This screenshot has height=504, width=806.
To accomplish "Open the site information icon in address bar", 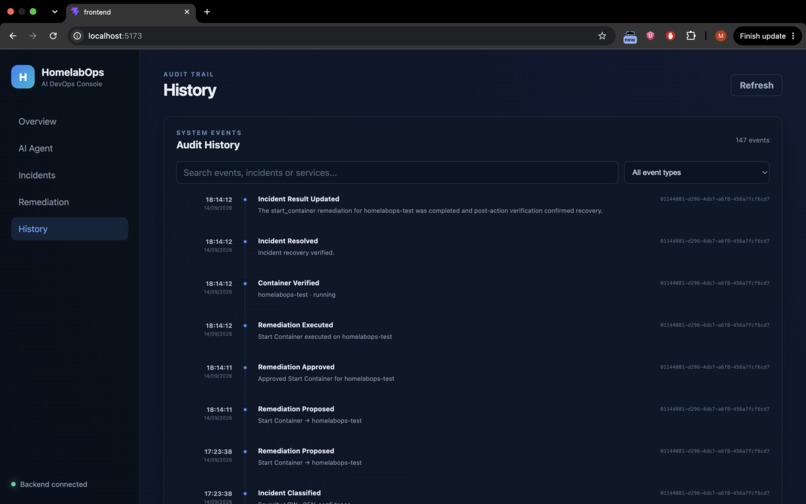I will [x=77, y=36].
